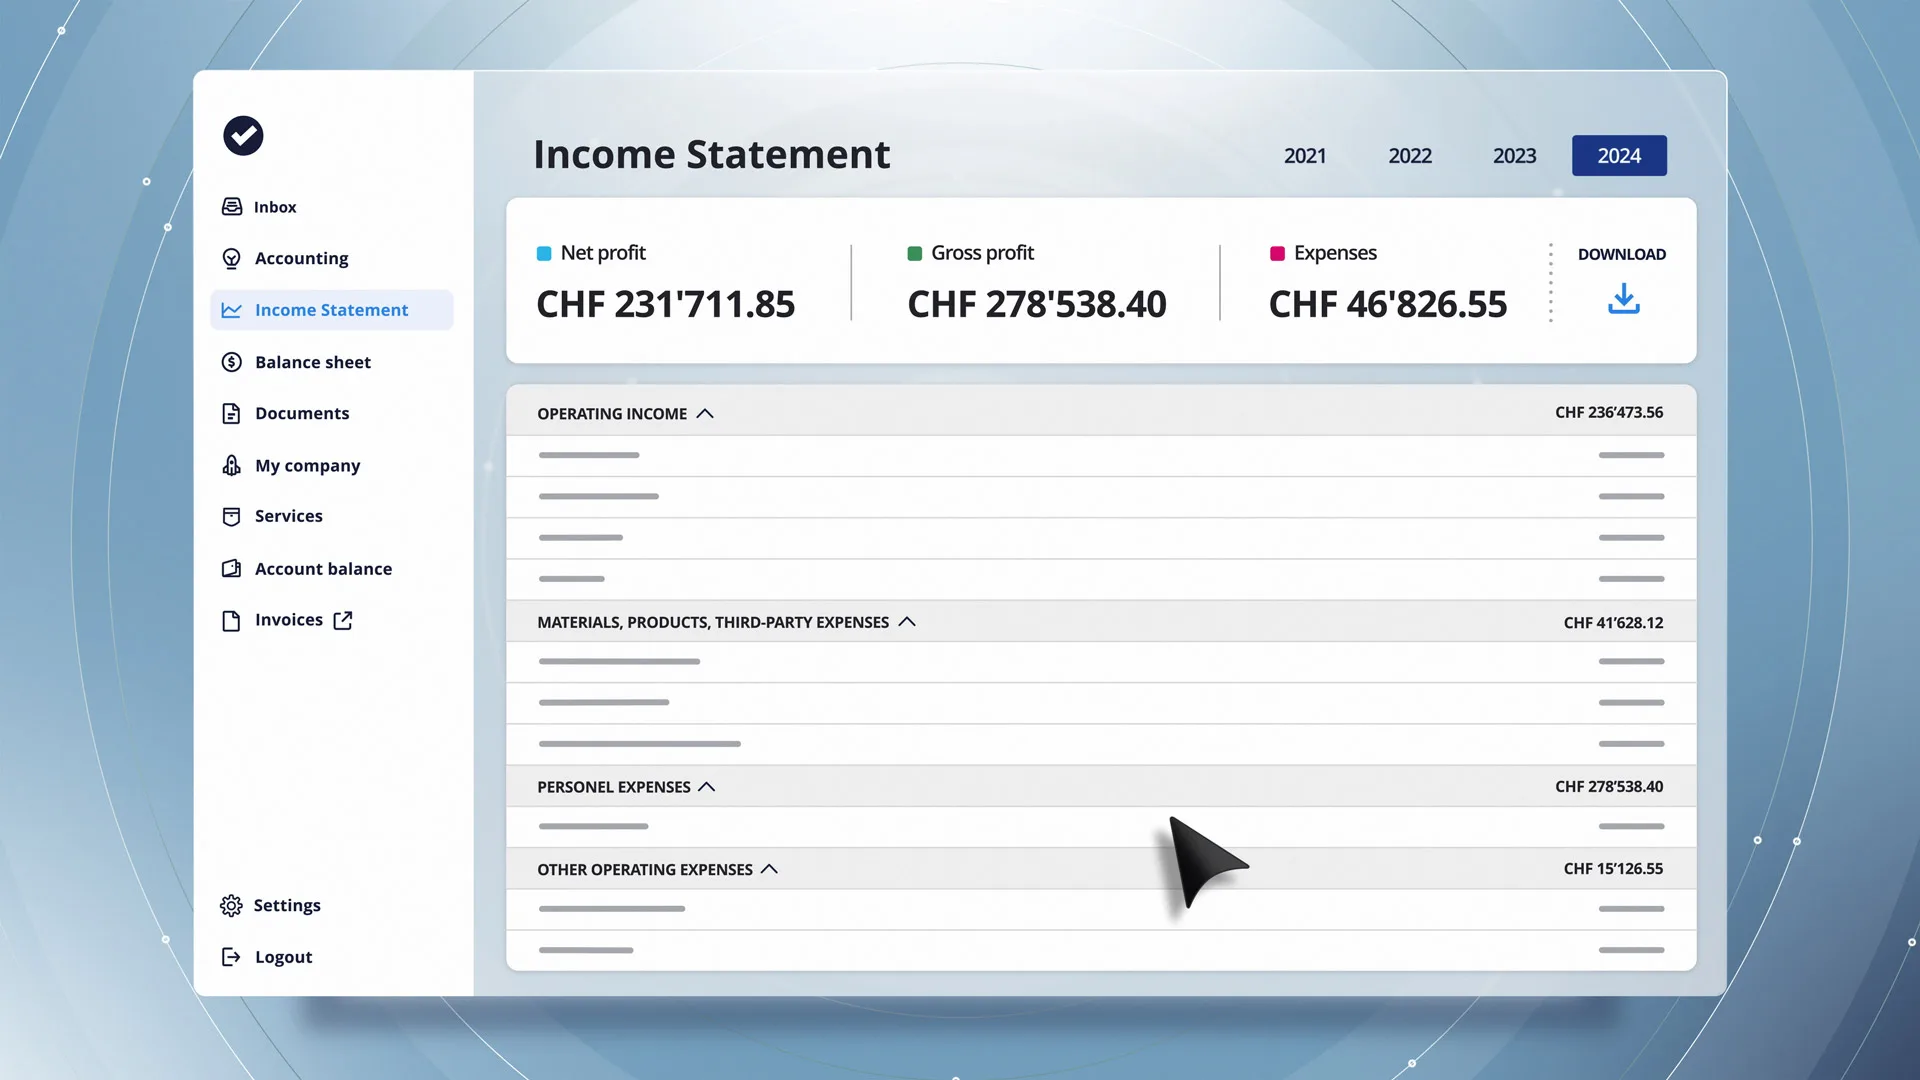Click the Other Operating Expenses total CHF 15'126.55
The height and width of the screenshot is (1080, 1920).
(1614, 869)
